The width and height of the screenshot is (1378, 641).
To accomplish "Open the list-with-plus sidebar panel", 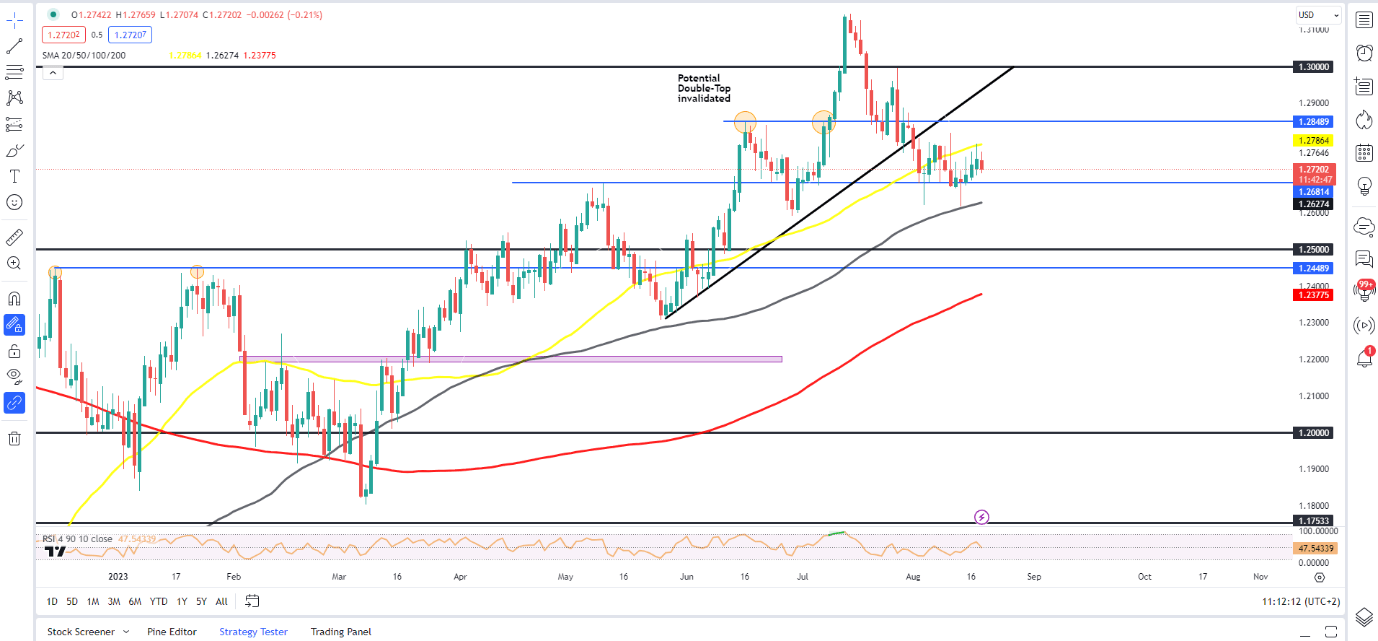I will coord(1364,86).
